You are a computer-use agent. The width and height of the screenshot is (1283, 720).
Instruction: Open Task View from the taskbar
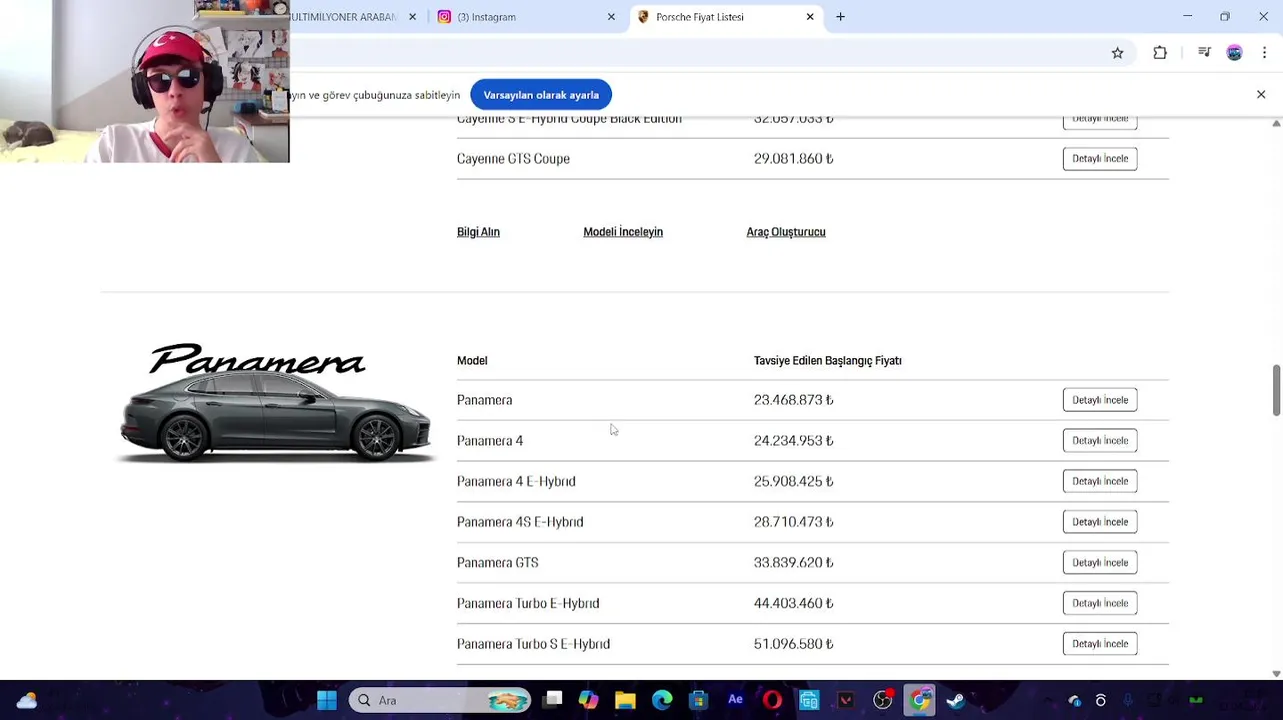[x=553, y=701]
